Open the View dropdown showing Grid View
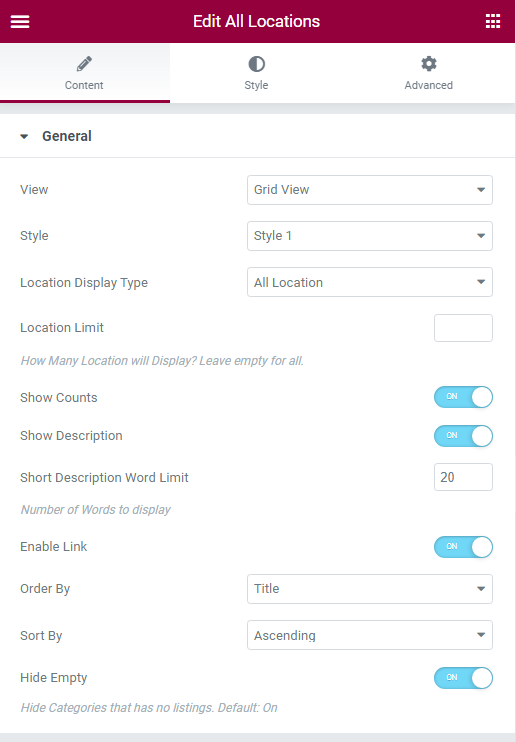This screenshot has width=516, height=742. (370, 190)
